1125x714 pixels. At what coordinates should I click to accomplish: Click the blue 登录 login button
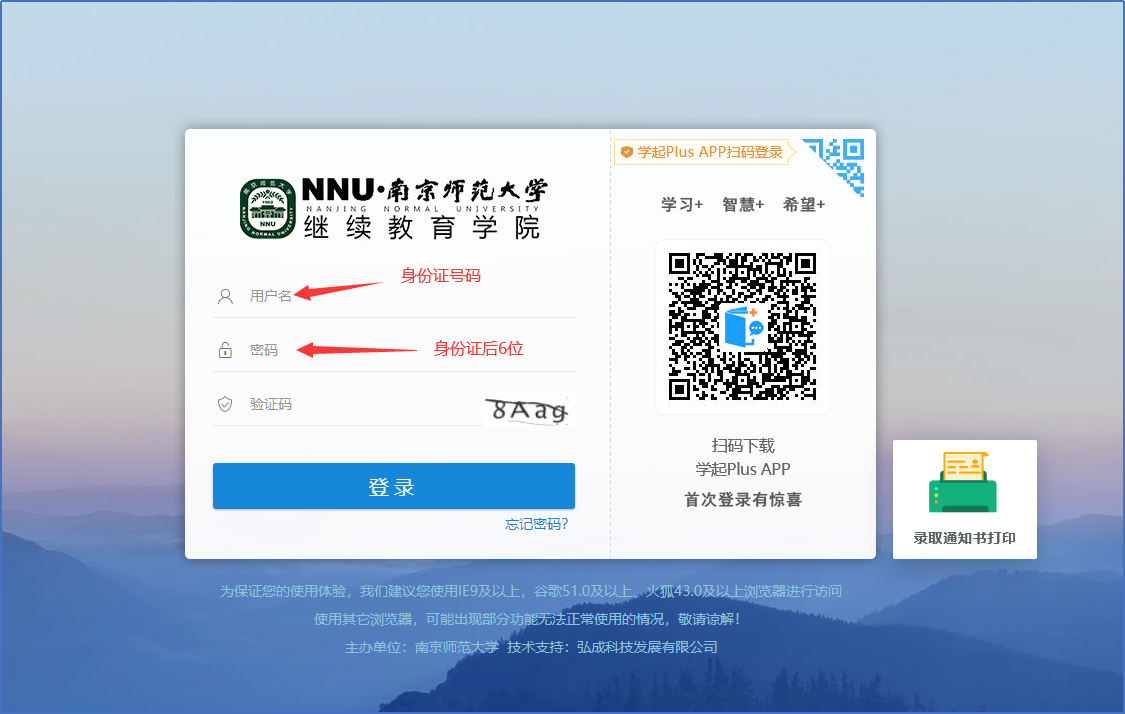[x=394, y=487]
